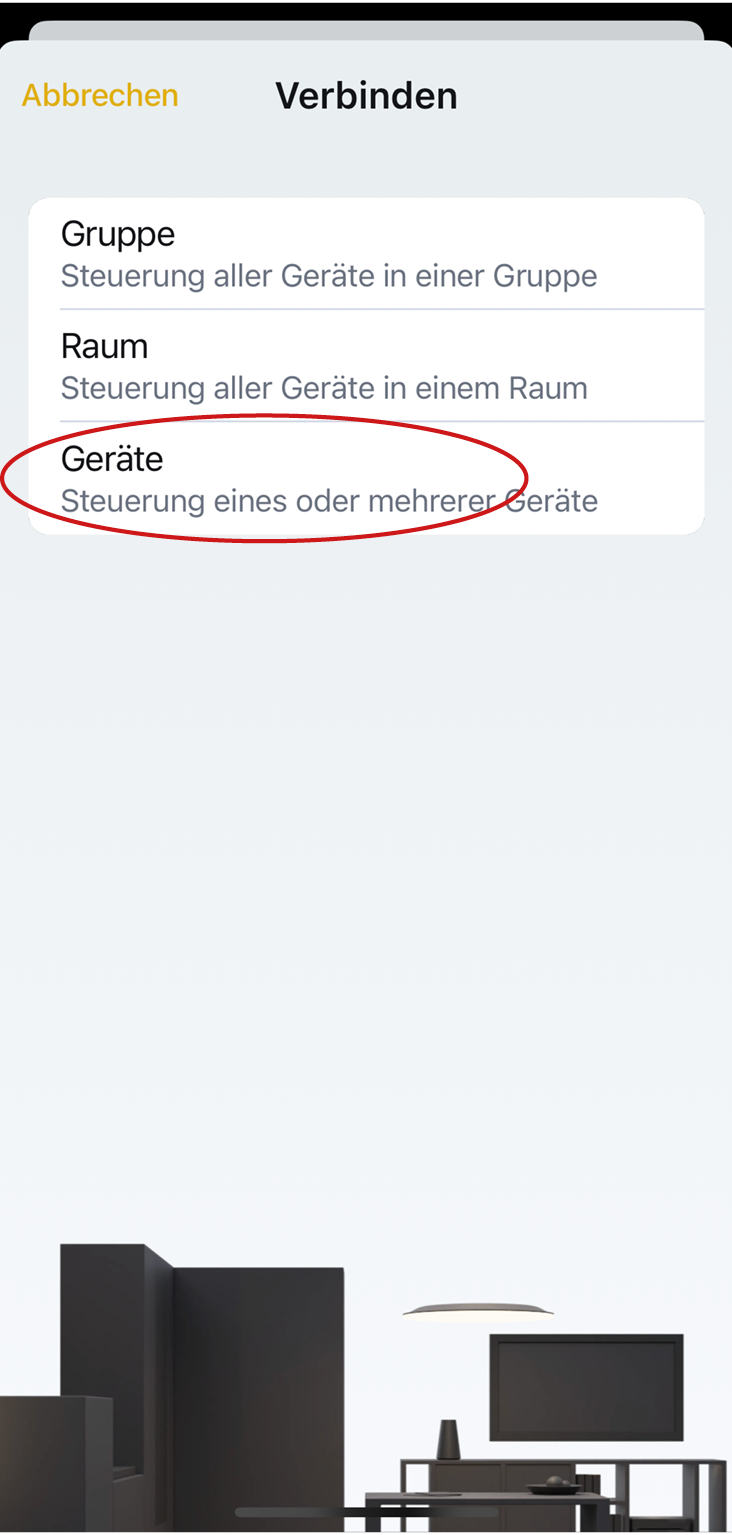The width and height of the screenshot is (732, 1535).
Task: Tap the home indicator bar
Action: point(366,1512)
